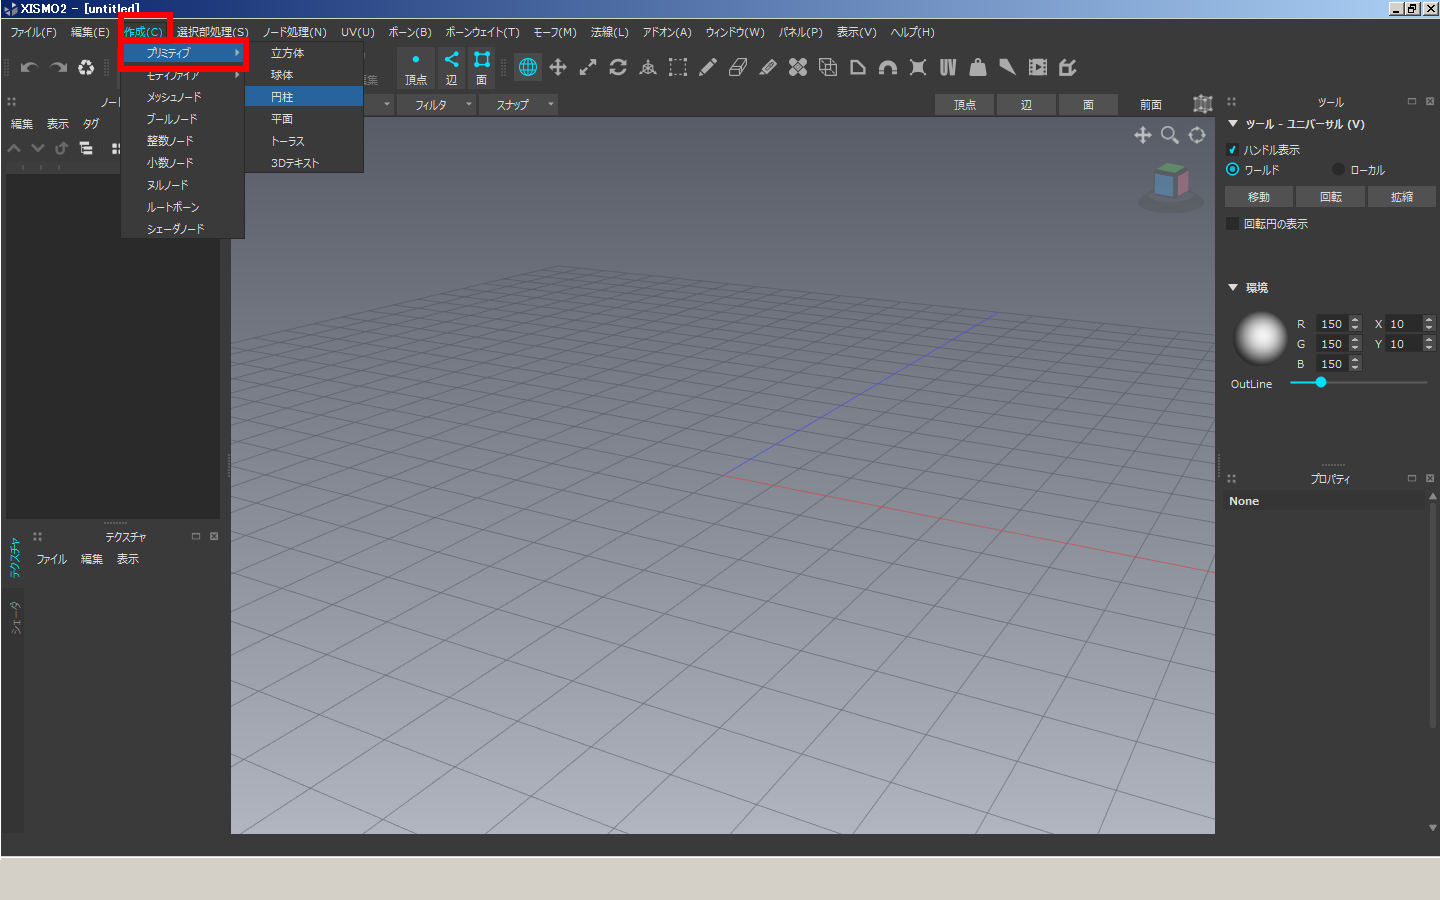Select the weight tool icon
This screenshot has width=1440, height=900.
pos(978,67)
